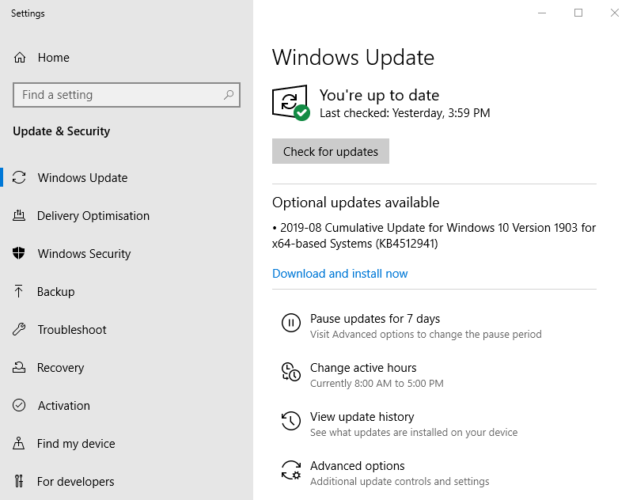Screen dimensions: 633x500
Task: Select Pause updates for 7 days
Action: (x=375, y=318)
